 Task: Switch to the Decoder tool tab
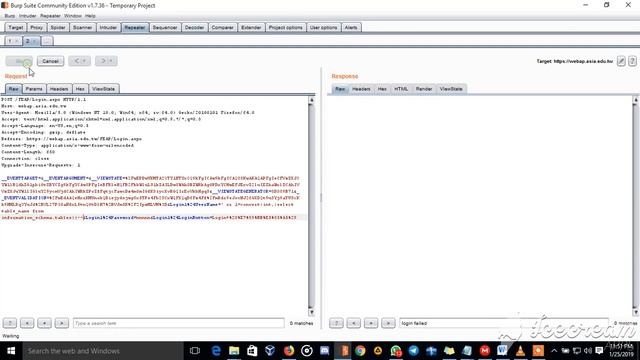click(194, 27)
